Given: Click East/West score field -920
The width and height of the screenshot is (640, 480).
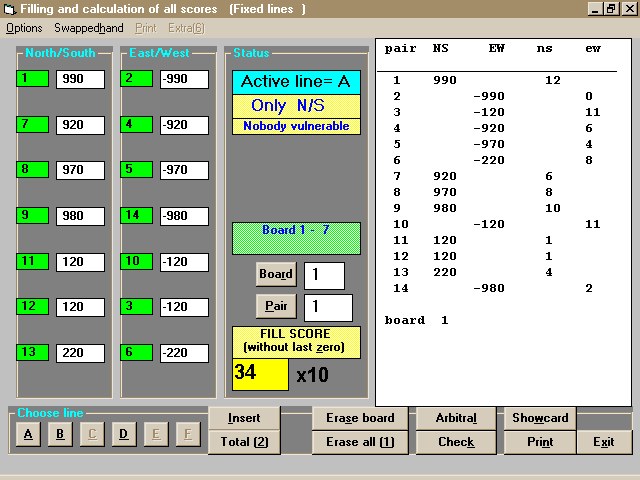Looking at the screenshot, I should click(184, 125).
